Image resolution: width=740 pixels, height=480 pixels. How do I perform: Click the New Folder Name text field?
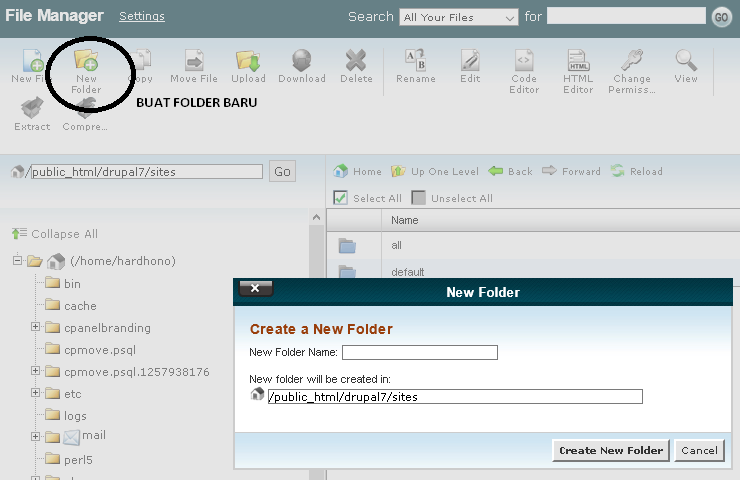tap(419, 352)
